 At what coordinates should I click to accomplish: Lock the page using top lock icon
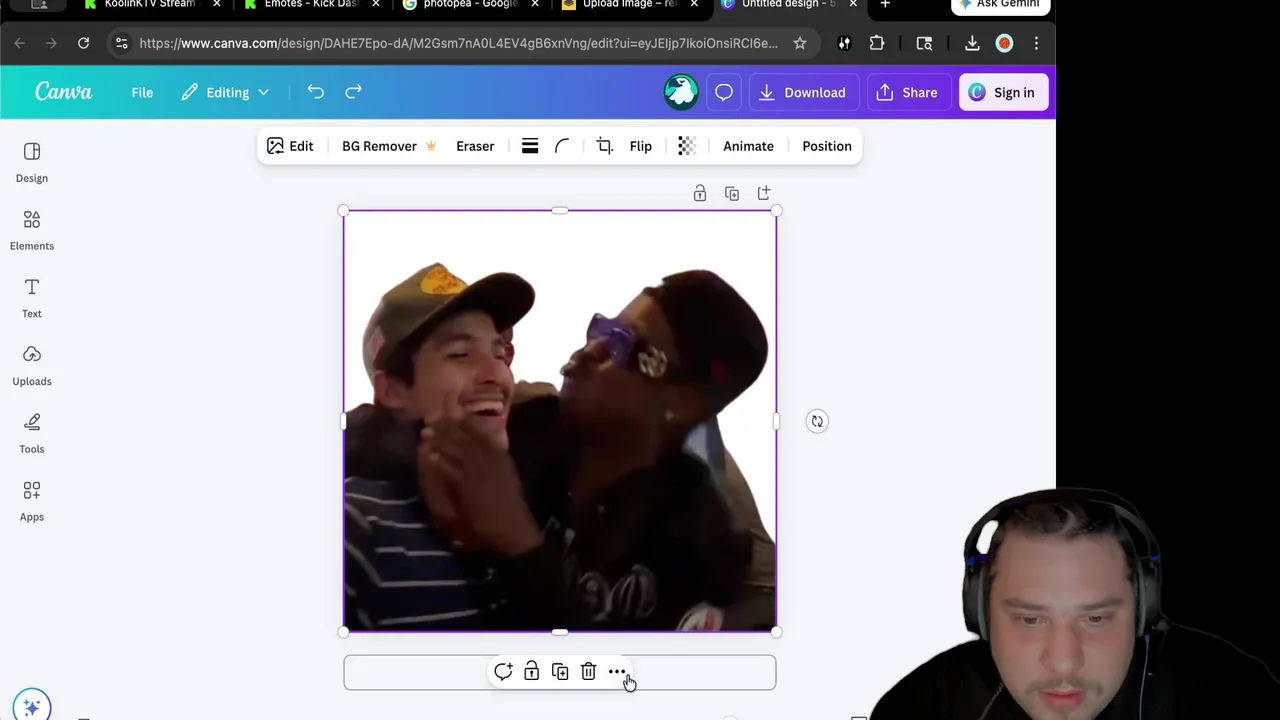tap(700, 193)
